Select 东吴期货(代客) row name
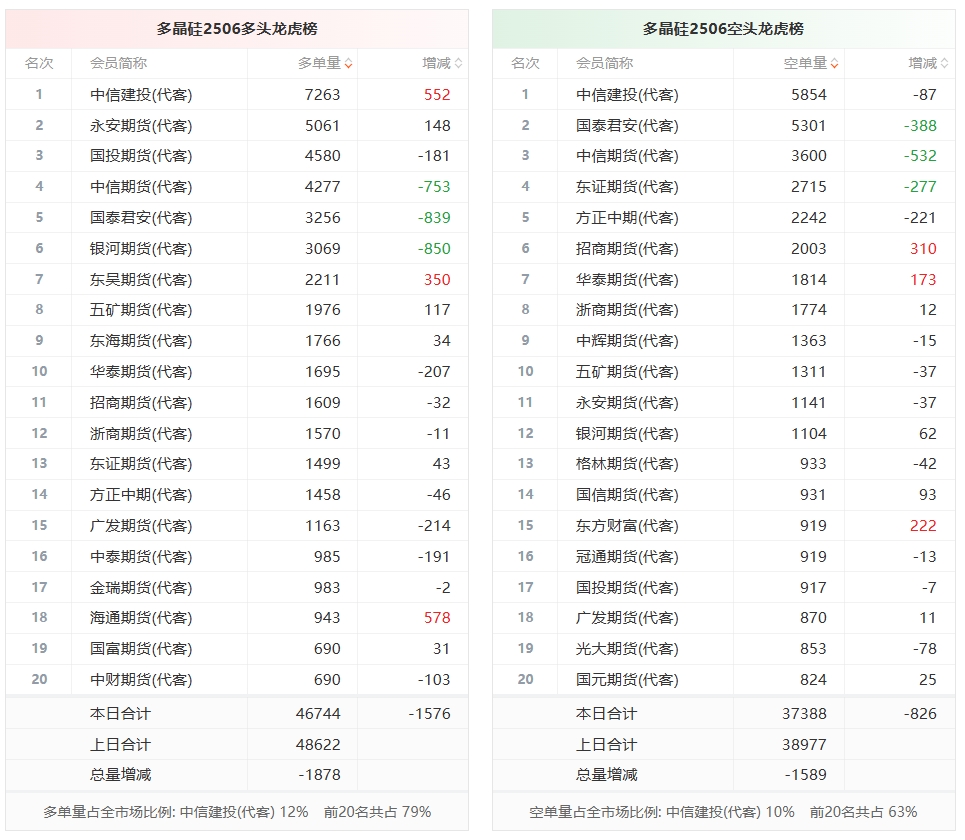 [x=141, y=279]
